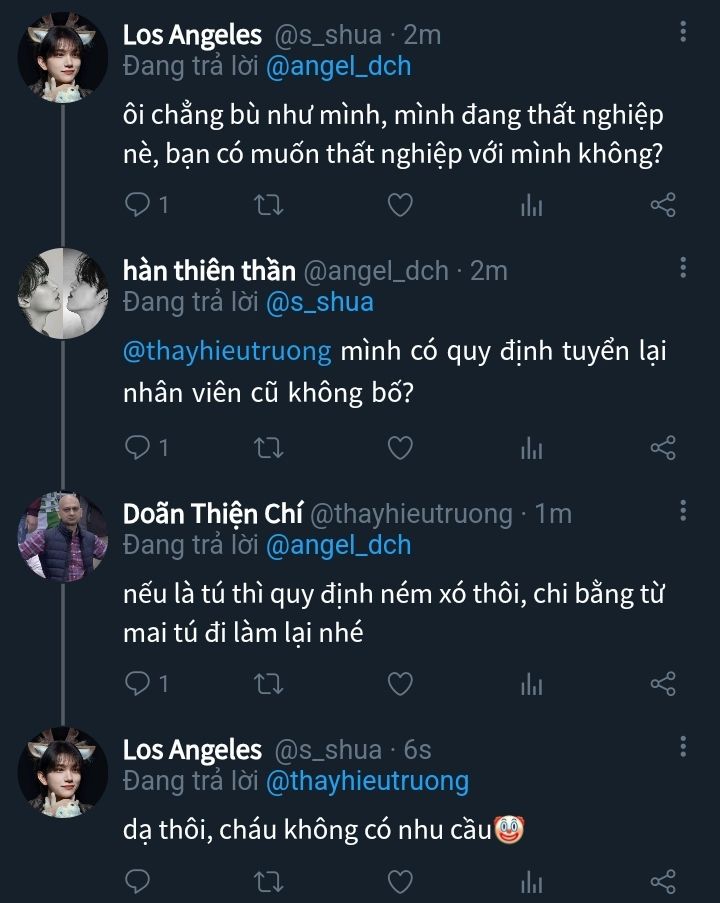Viewport: 720px width, 903px height.
Task: Open more options on first Los Angeles tweet
Action: (x=683, y=33)
